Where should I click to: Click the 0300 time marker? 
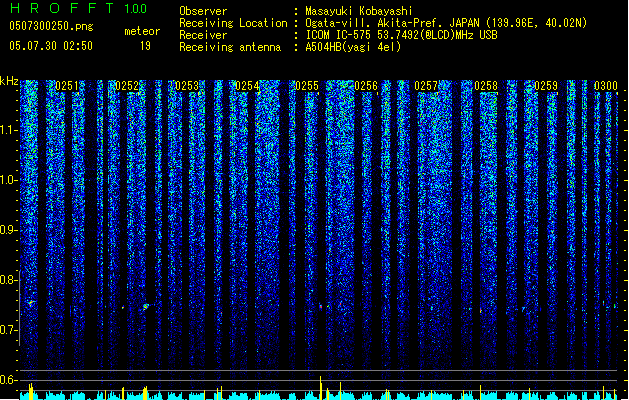pos(606,86)
